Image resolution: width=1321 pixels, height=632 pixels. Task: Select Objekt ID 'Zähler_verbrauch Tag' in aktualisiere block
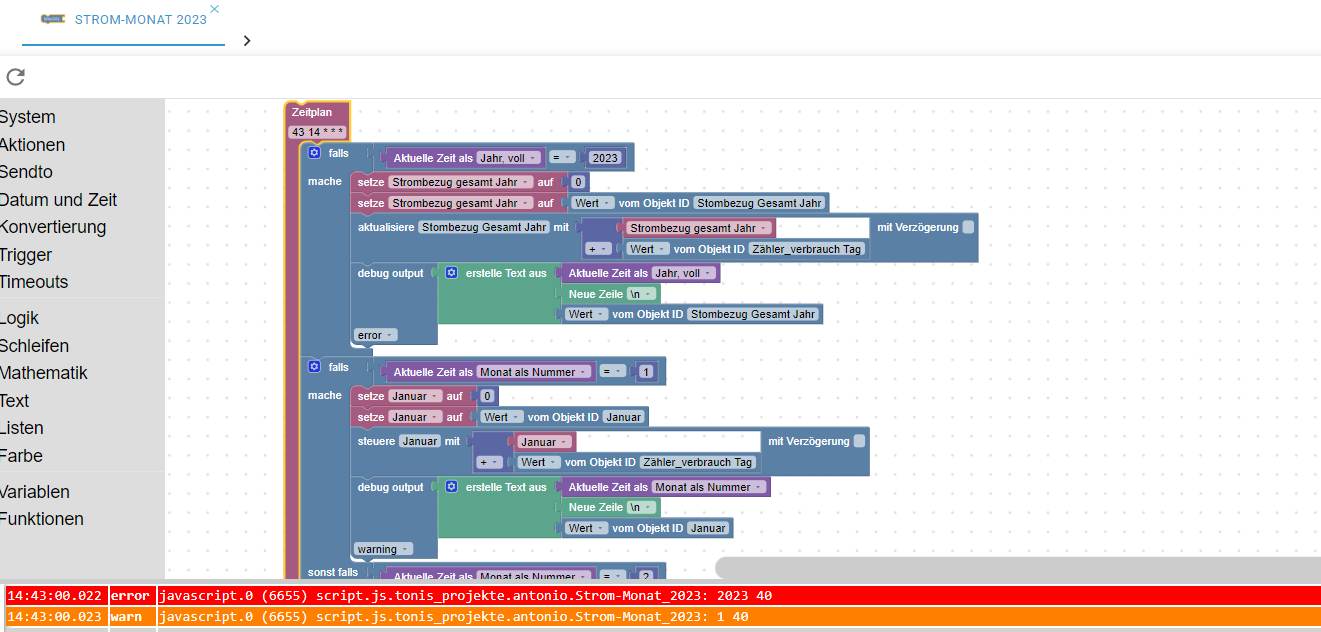pos(806,249)
